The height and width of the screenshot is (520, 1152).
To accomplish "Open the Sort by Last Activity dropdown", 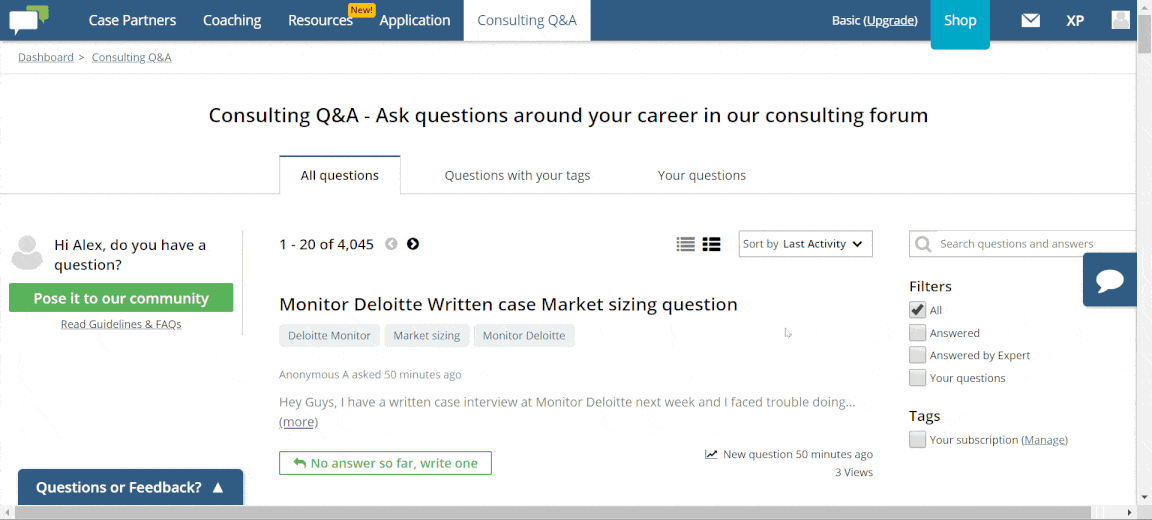I will click(x=805, y=244).
